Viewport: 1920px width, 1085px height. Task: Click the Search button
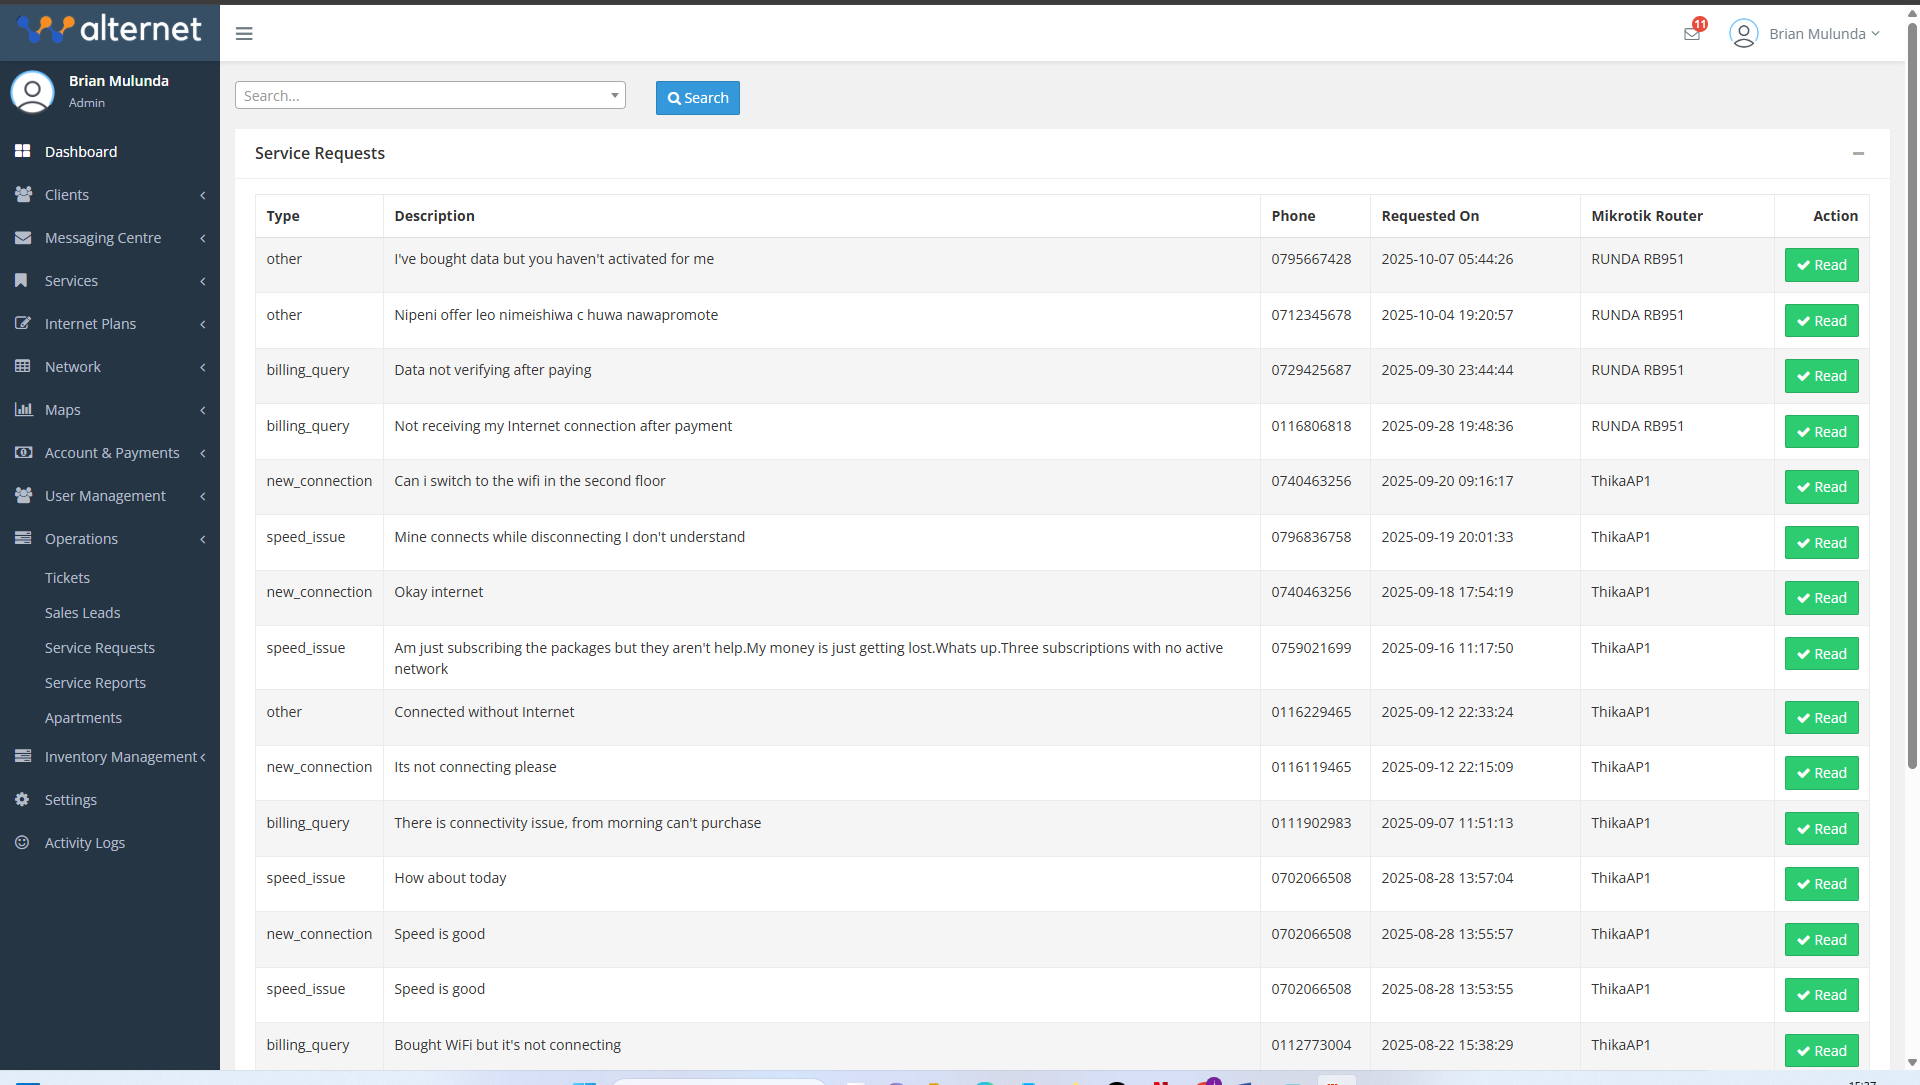697,97
